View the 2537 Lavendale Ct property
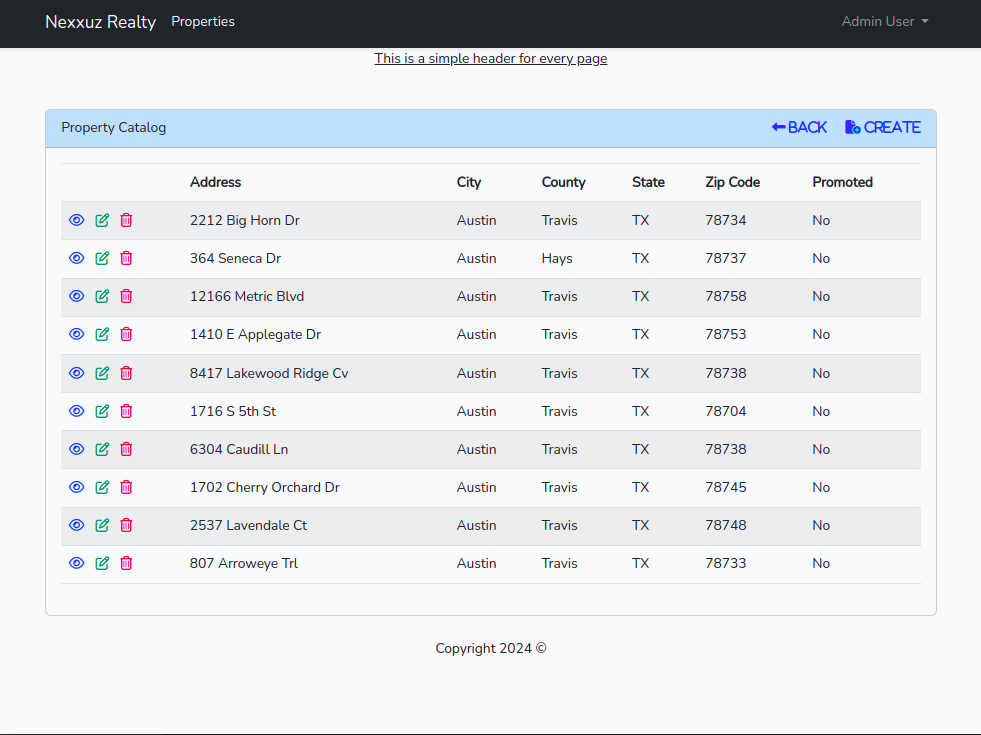Viewport: 981px width, 735px height. pyautogui.click(x=77, y=525)
